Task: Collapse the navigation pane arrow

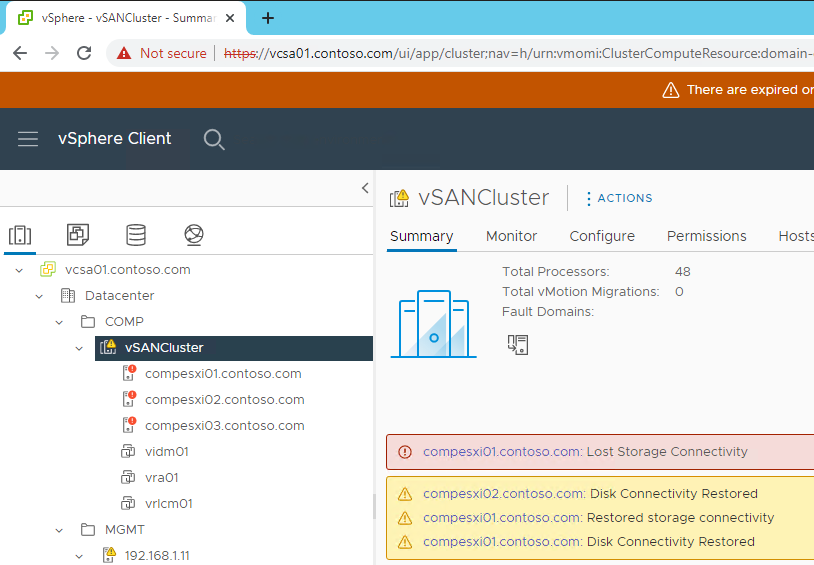Action: (365, 188)
